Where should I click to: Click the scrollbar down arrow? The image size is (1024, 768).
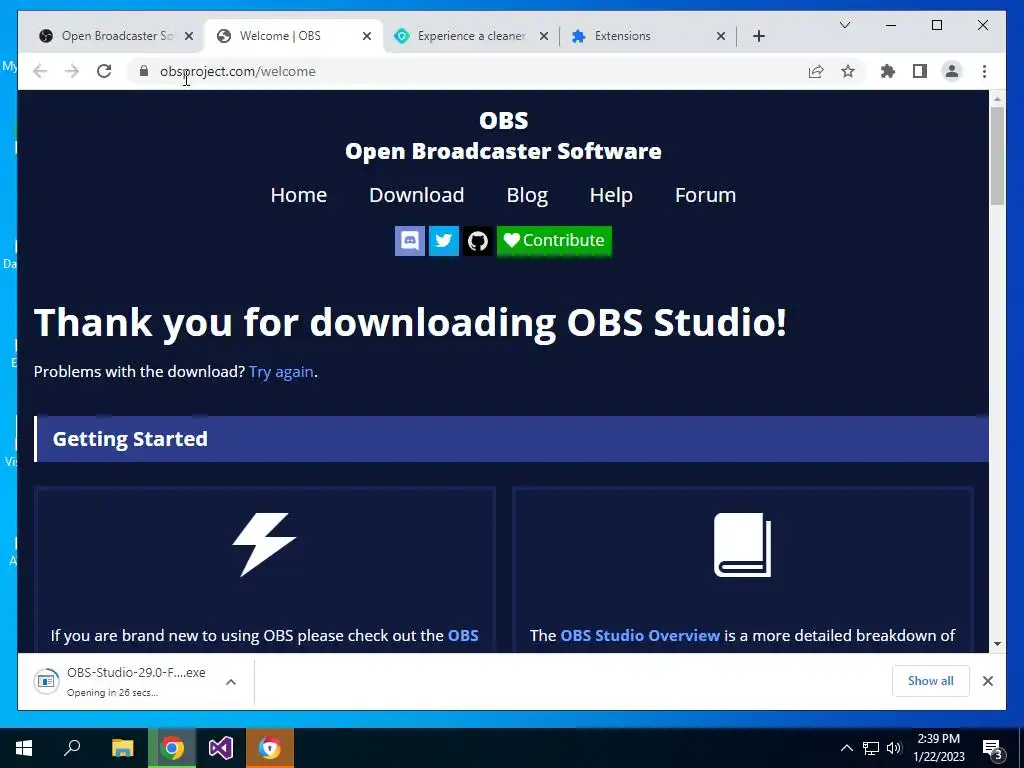(997, 644)
